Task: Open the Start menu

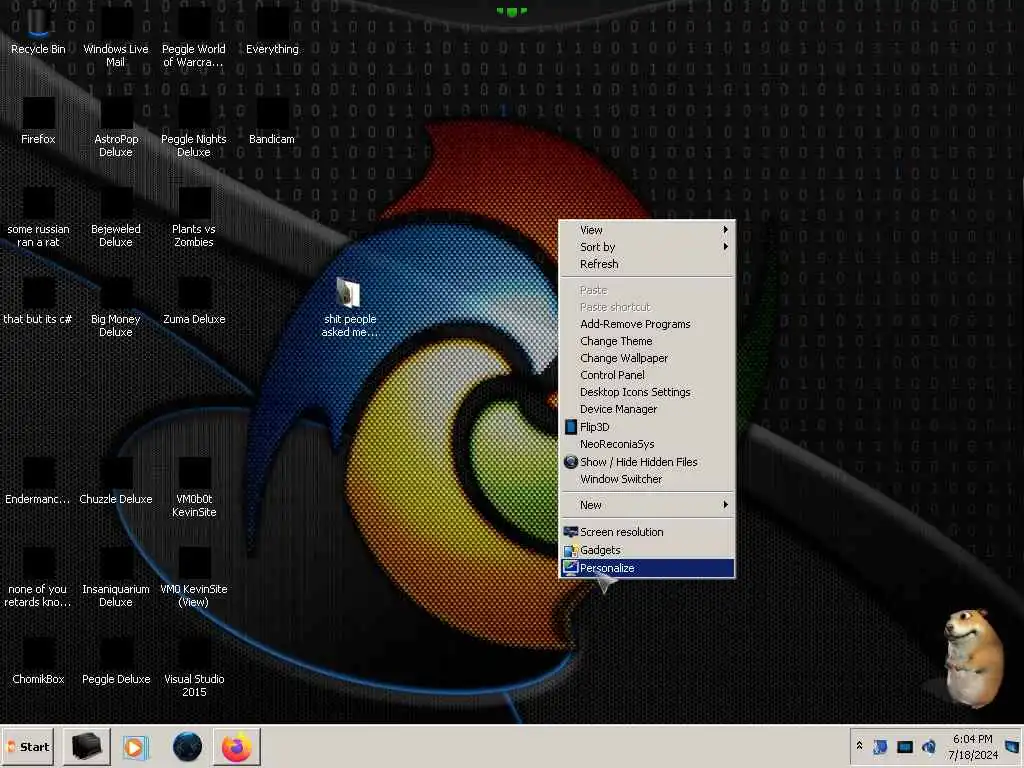Action: click(x=28, y=746)
